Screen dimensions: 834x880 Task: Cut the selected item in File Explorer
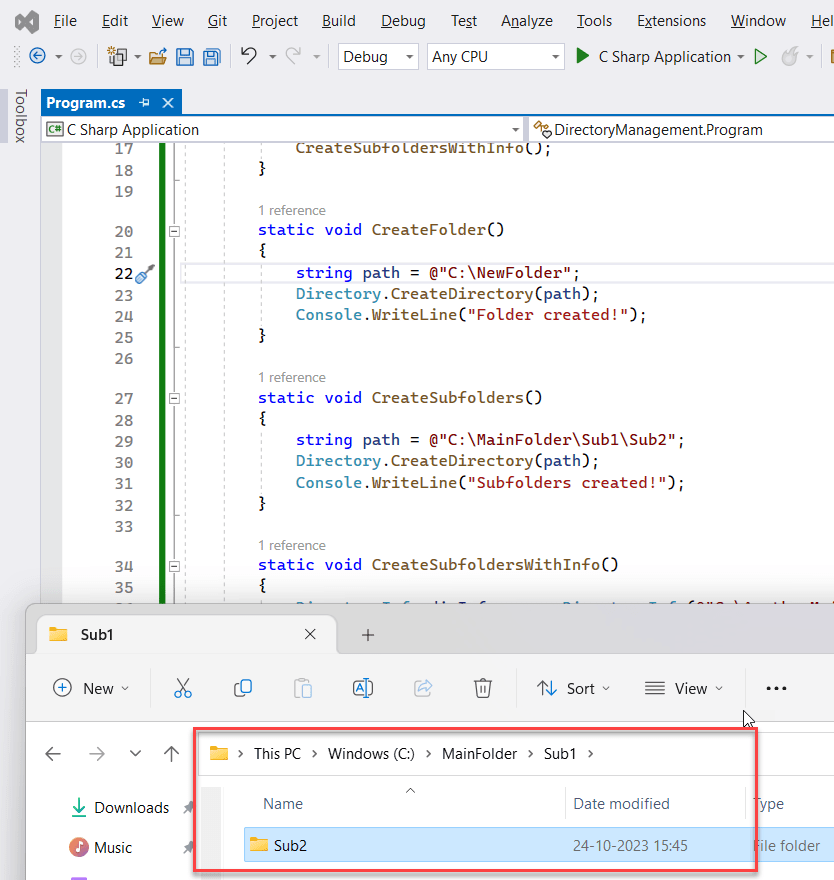[x=183, y=688]
